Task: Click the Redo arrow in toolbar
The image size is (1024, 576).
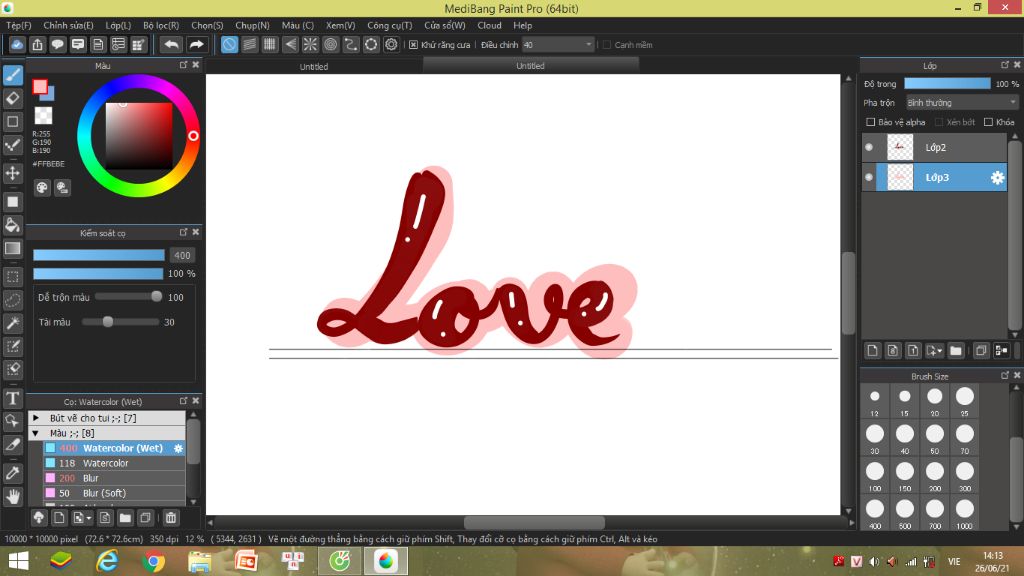Action: (x=196, y=44)
